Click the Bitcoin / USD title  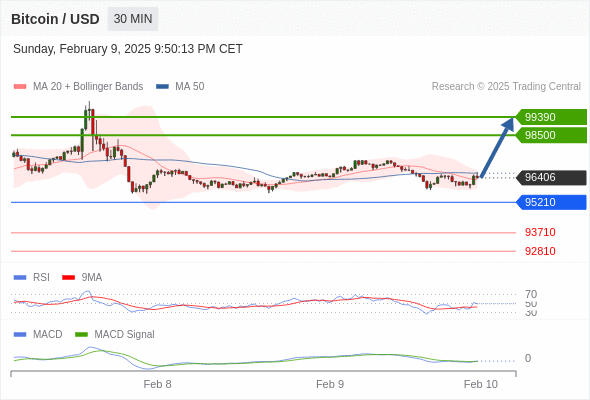55,19
